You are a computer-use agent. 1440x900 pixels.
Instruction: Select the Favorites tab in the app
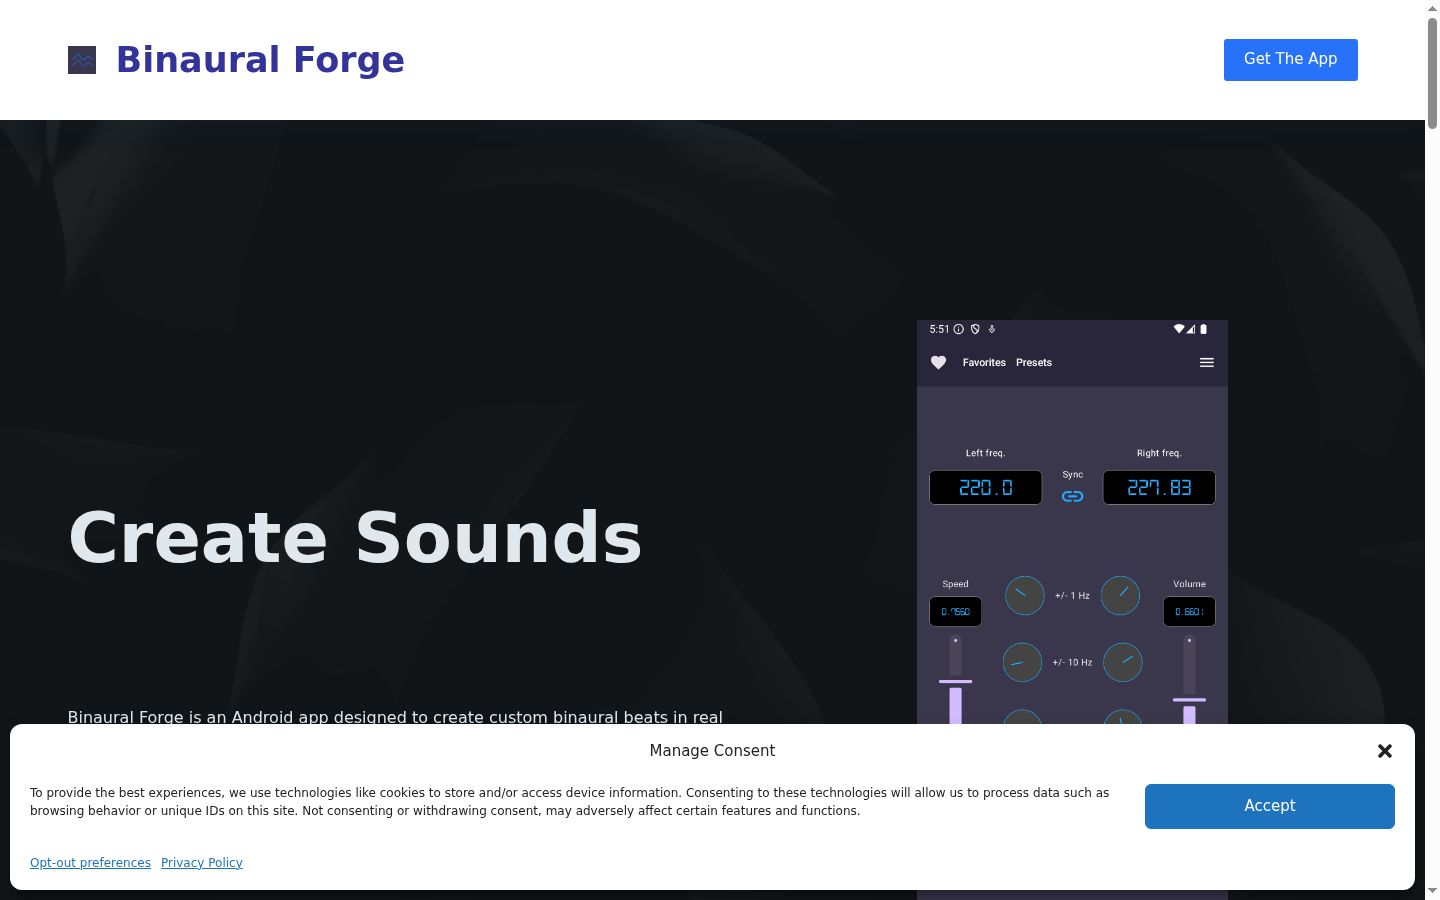click(x=984, y=363)
